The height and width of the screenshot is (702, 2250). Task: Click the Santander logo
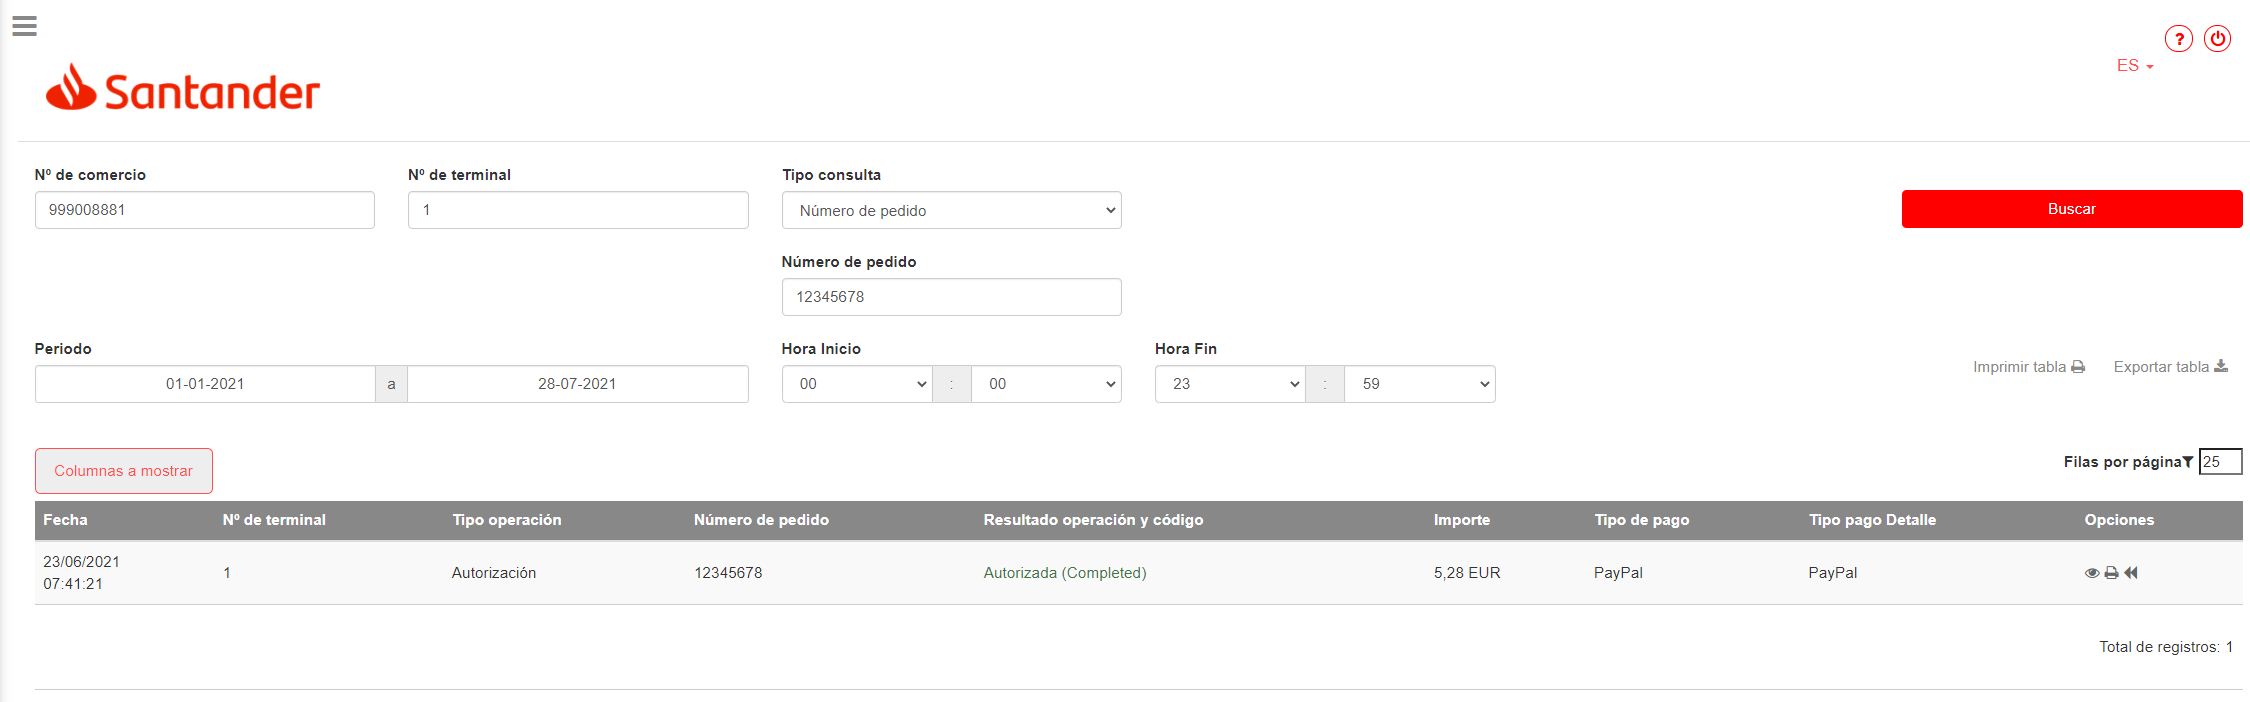click(x=183, y=90)
